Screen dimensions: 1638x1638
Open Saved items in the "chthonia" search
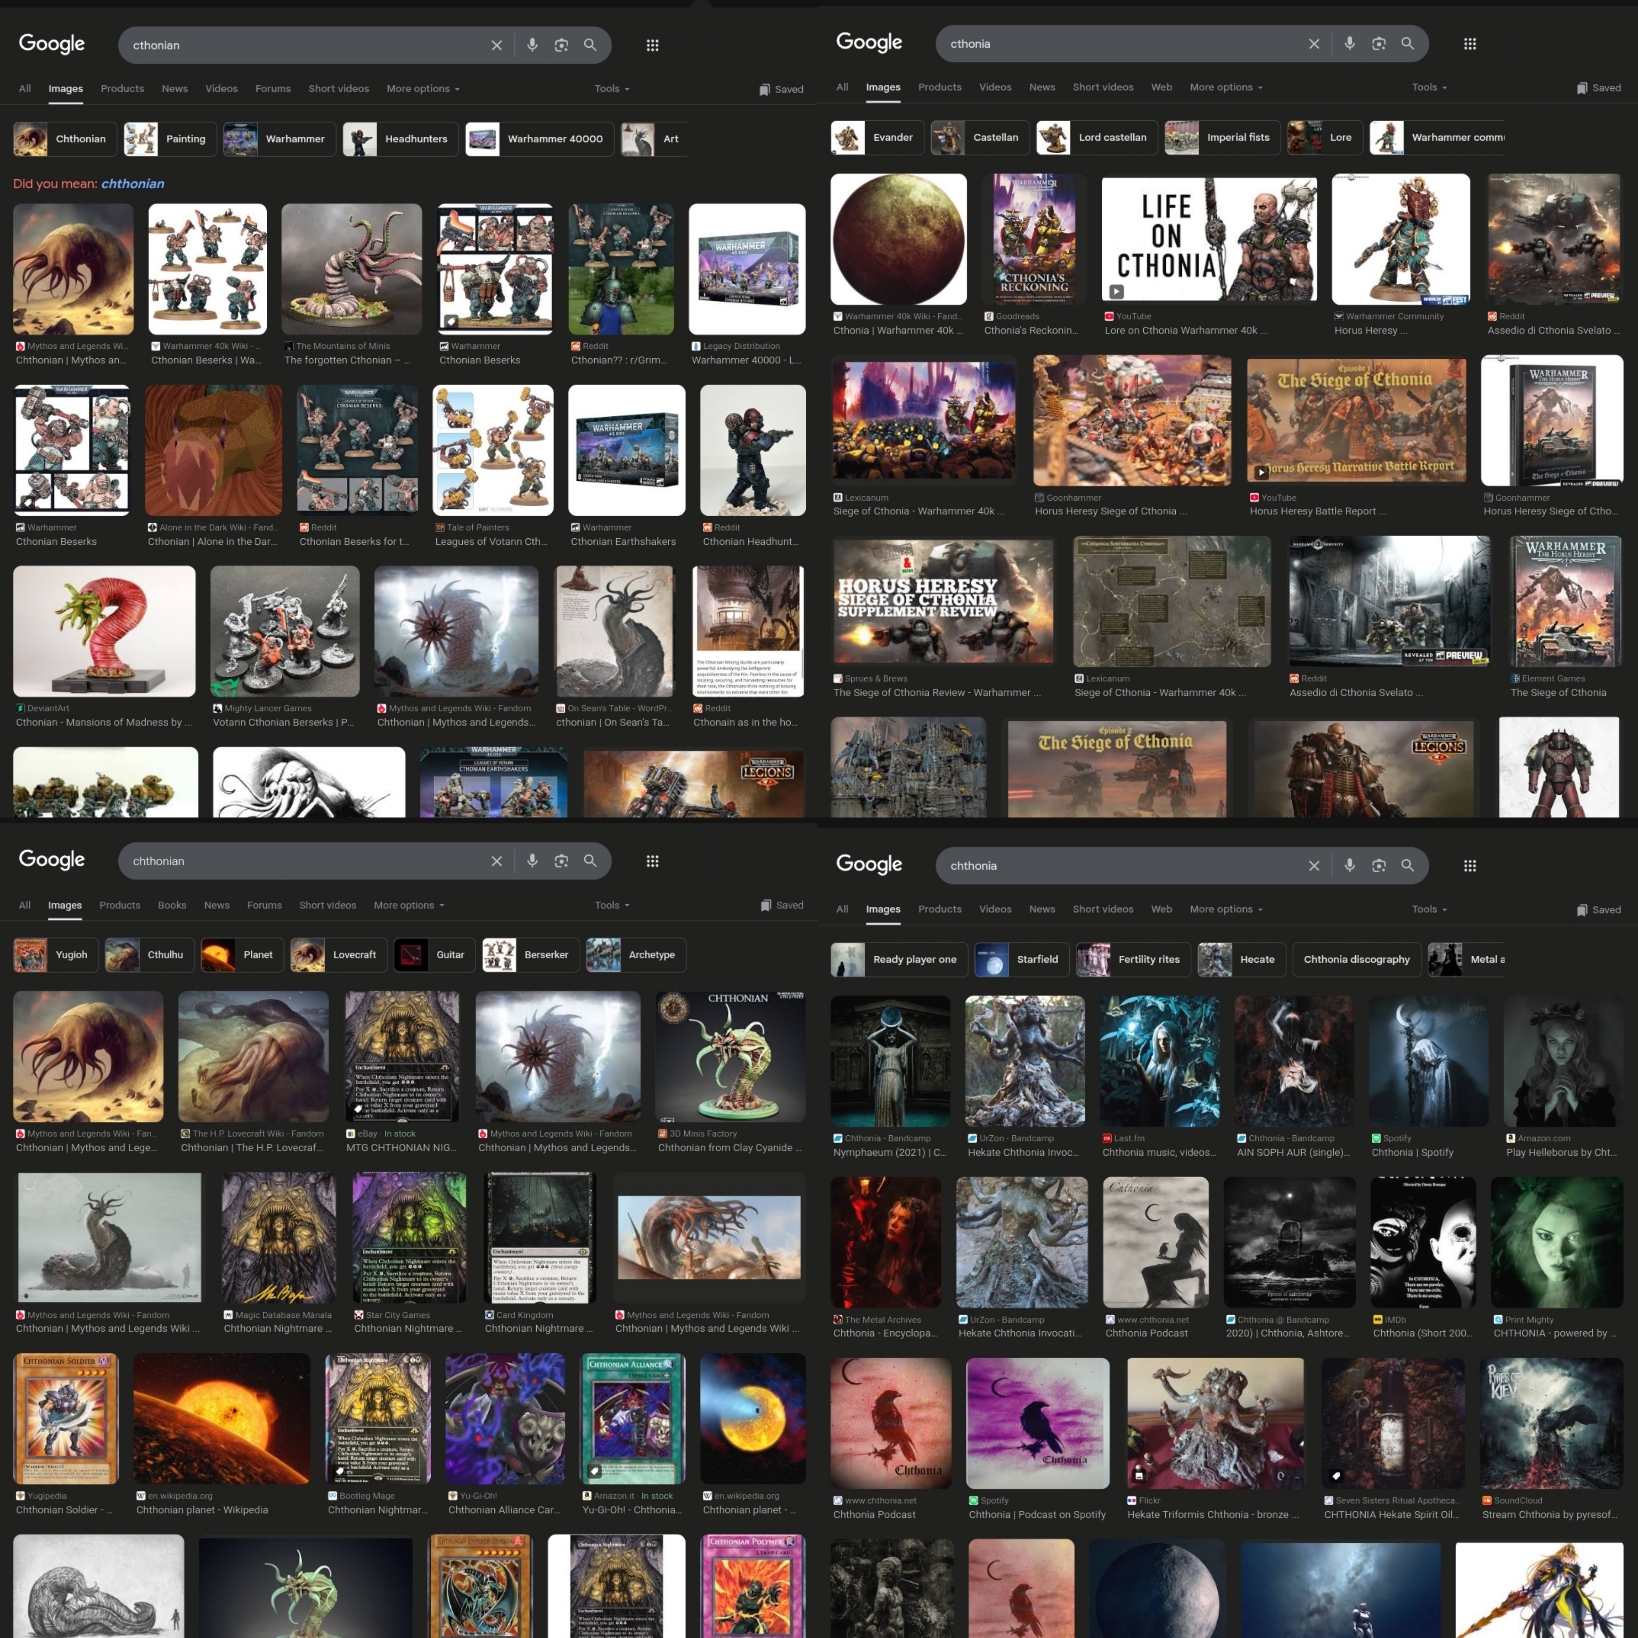tap(1598, 910)
